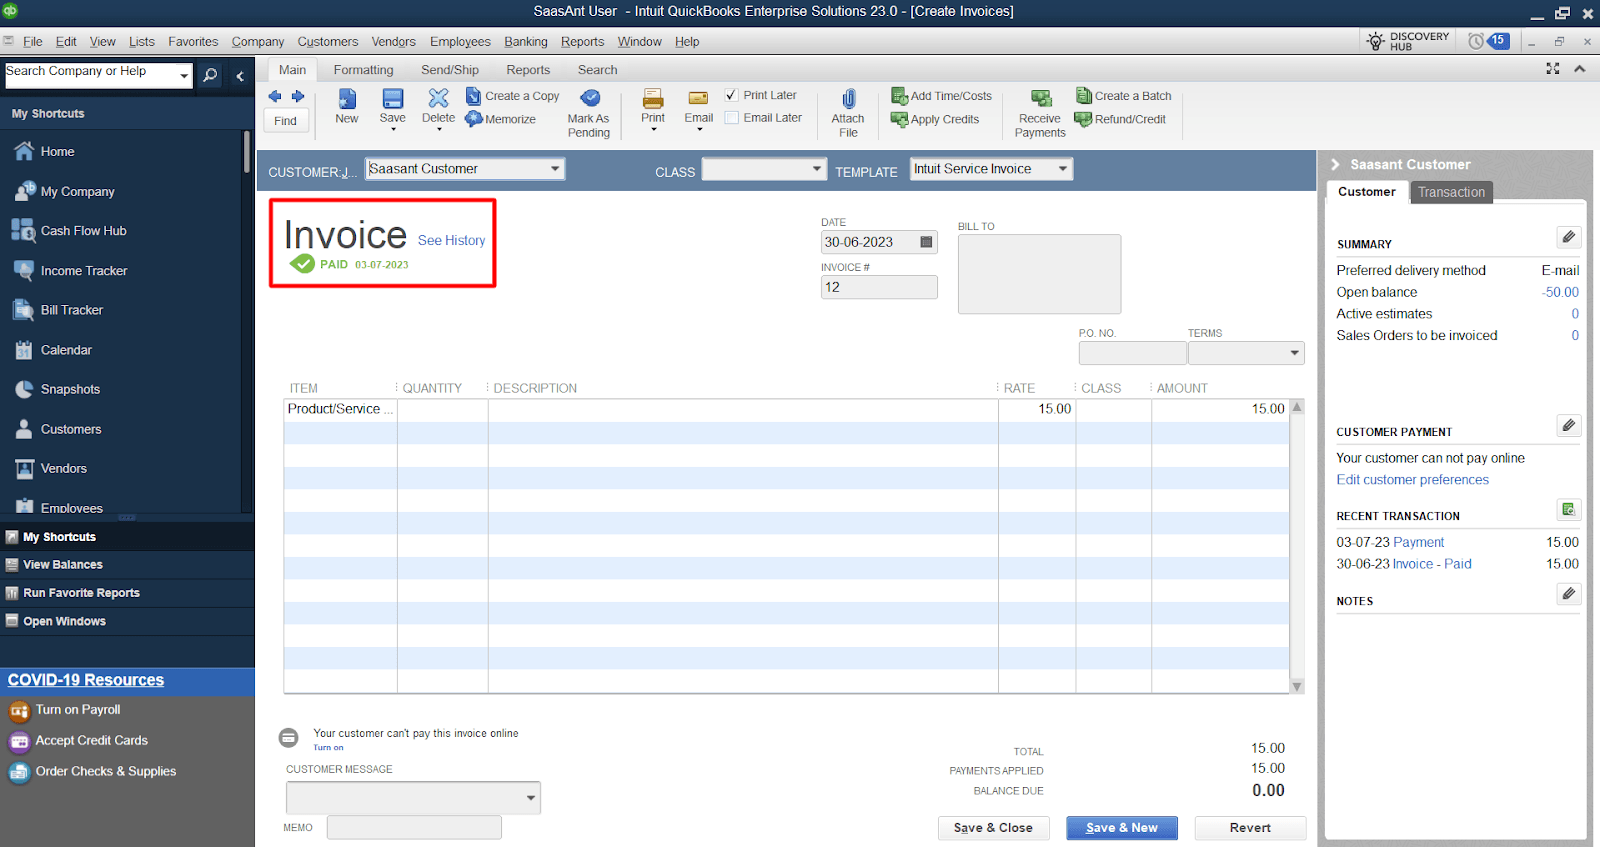
Task: Switch to Send/Ship tab
Action: [x=450, y=70]
